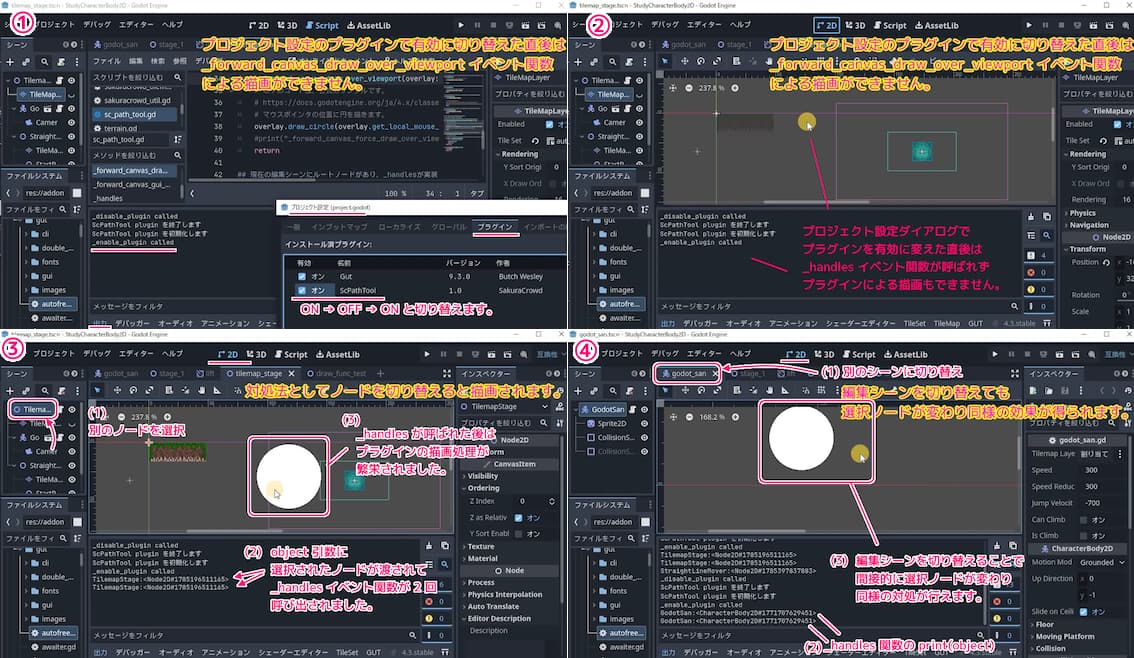The height and width of the screenshot is (658, 1134).
Task: Enable Y Sort Enabled checkbox in bottom-left Inspector
Action: coord(519,534)
